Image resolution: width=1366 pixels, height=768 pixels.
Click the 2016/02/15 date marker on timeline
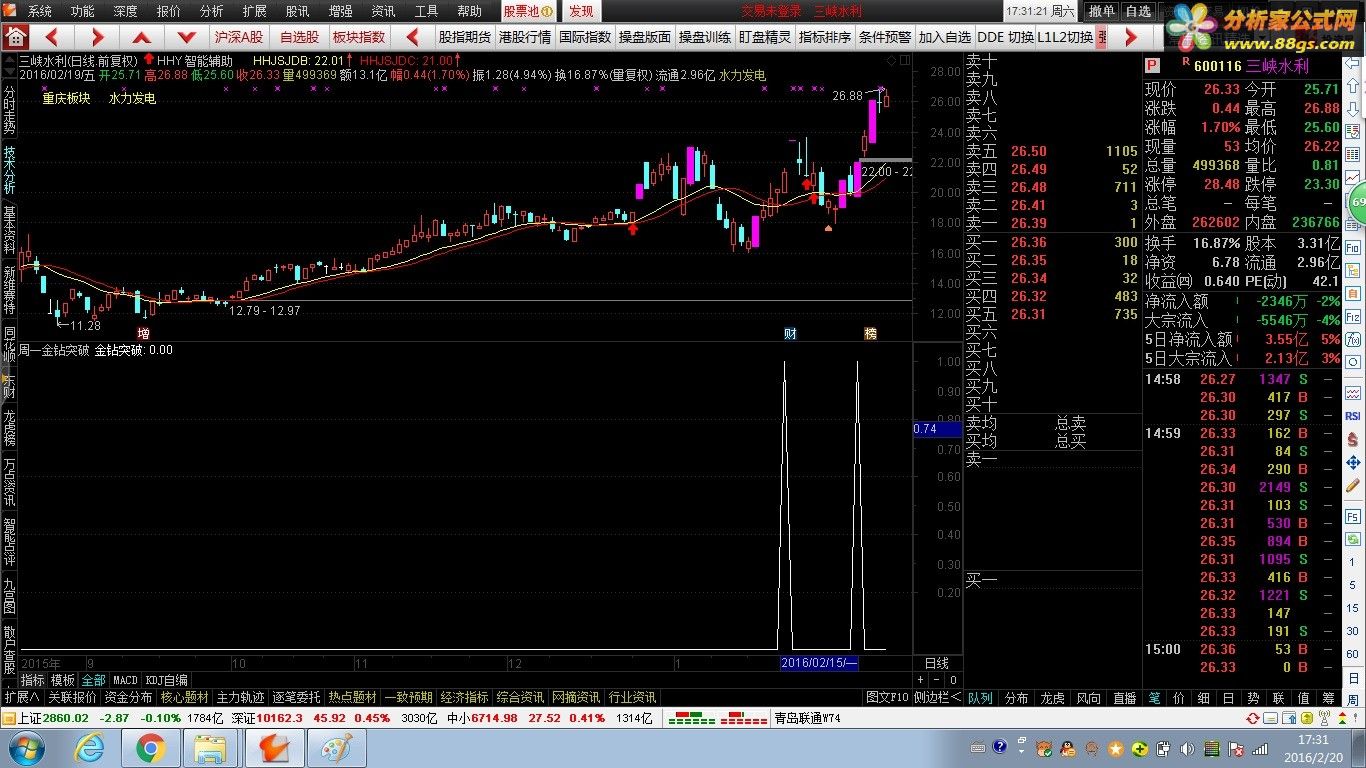click(x=819, y=663)
